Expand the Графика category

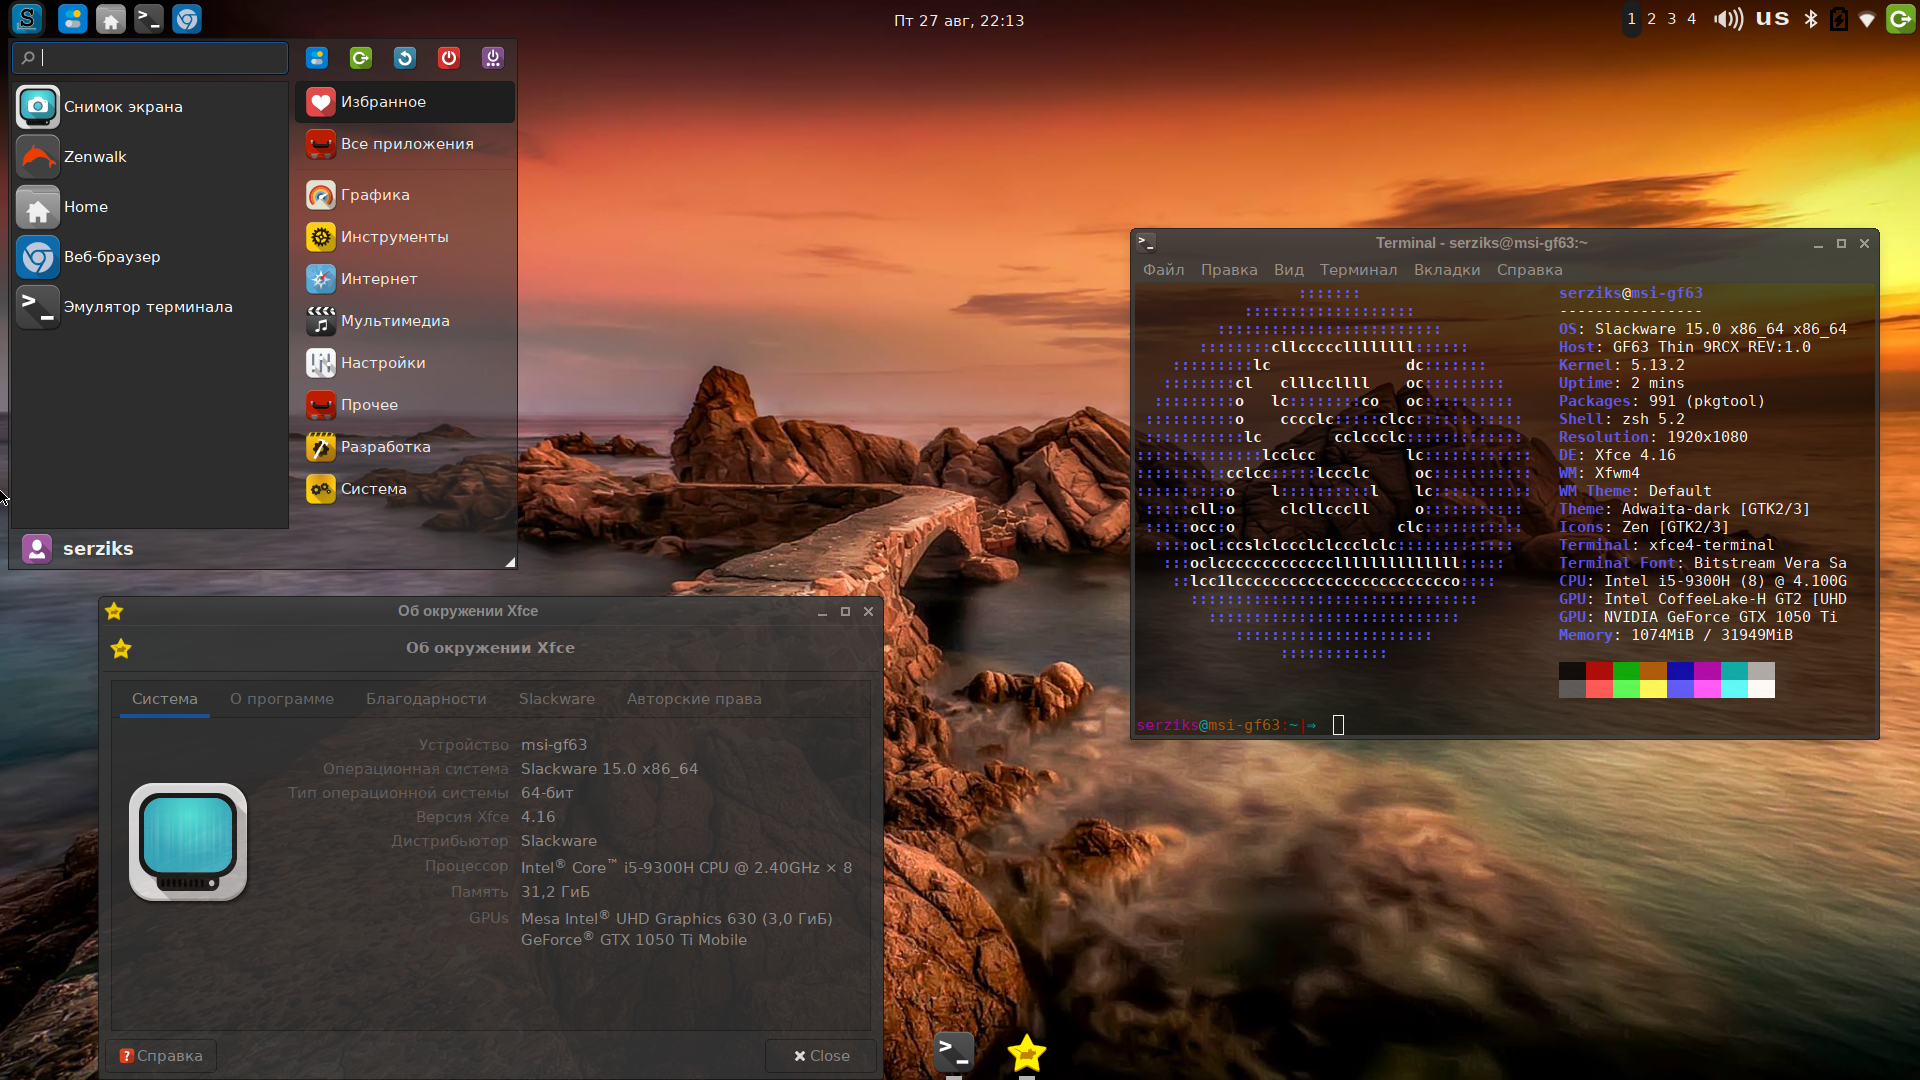click(375, 195)
